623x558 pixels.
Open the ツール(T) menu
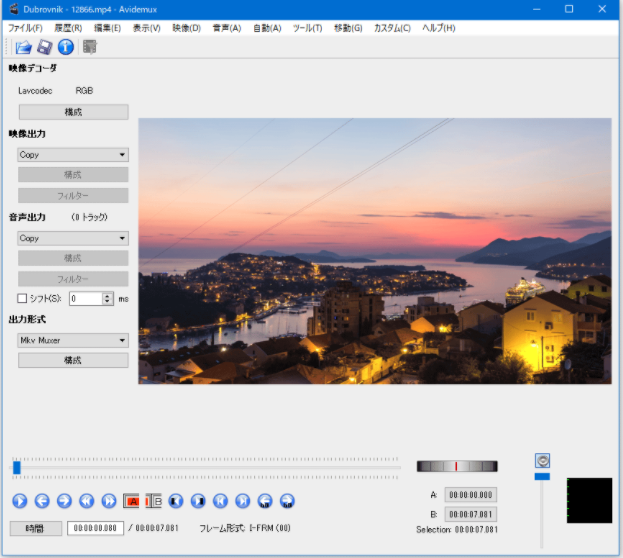(x=308, y=28)
